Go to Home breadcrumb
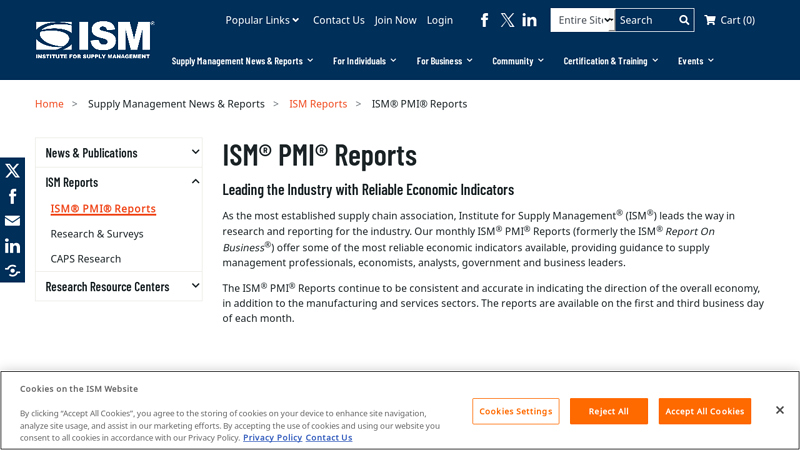This screenshot has height=450, width=800. click(49, 104)
